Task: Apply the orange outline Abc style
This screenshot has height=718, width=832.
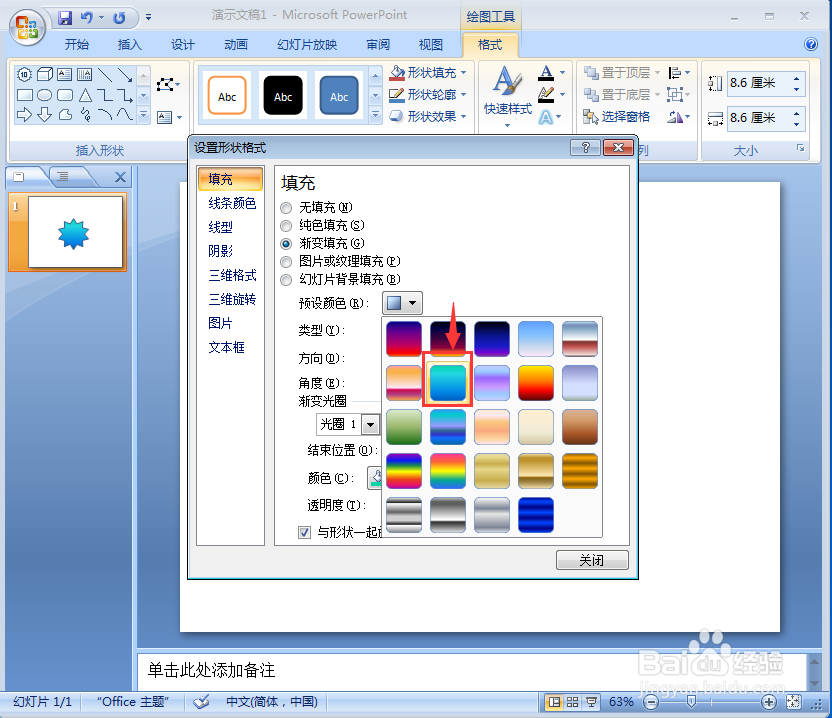Action: 227,96
